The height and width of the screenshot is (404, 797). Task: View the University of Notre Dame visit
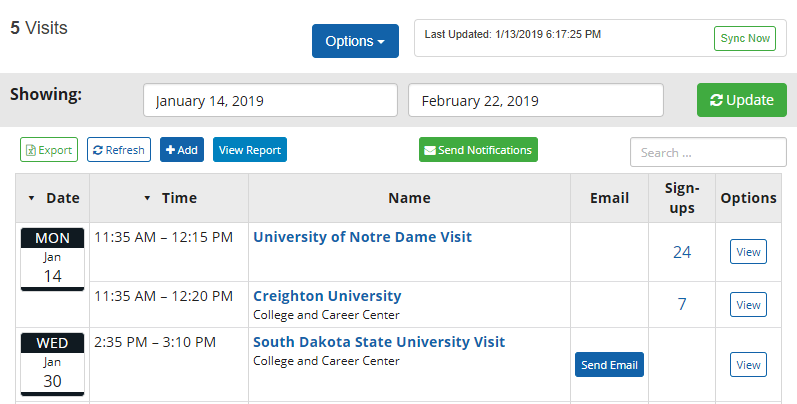[x=748, y=252]
